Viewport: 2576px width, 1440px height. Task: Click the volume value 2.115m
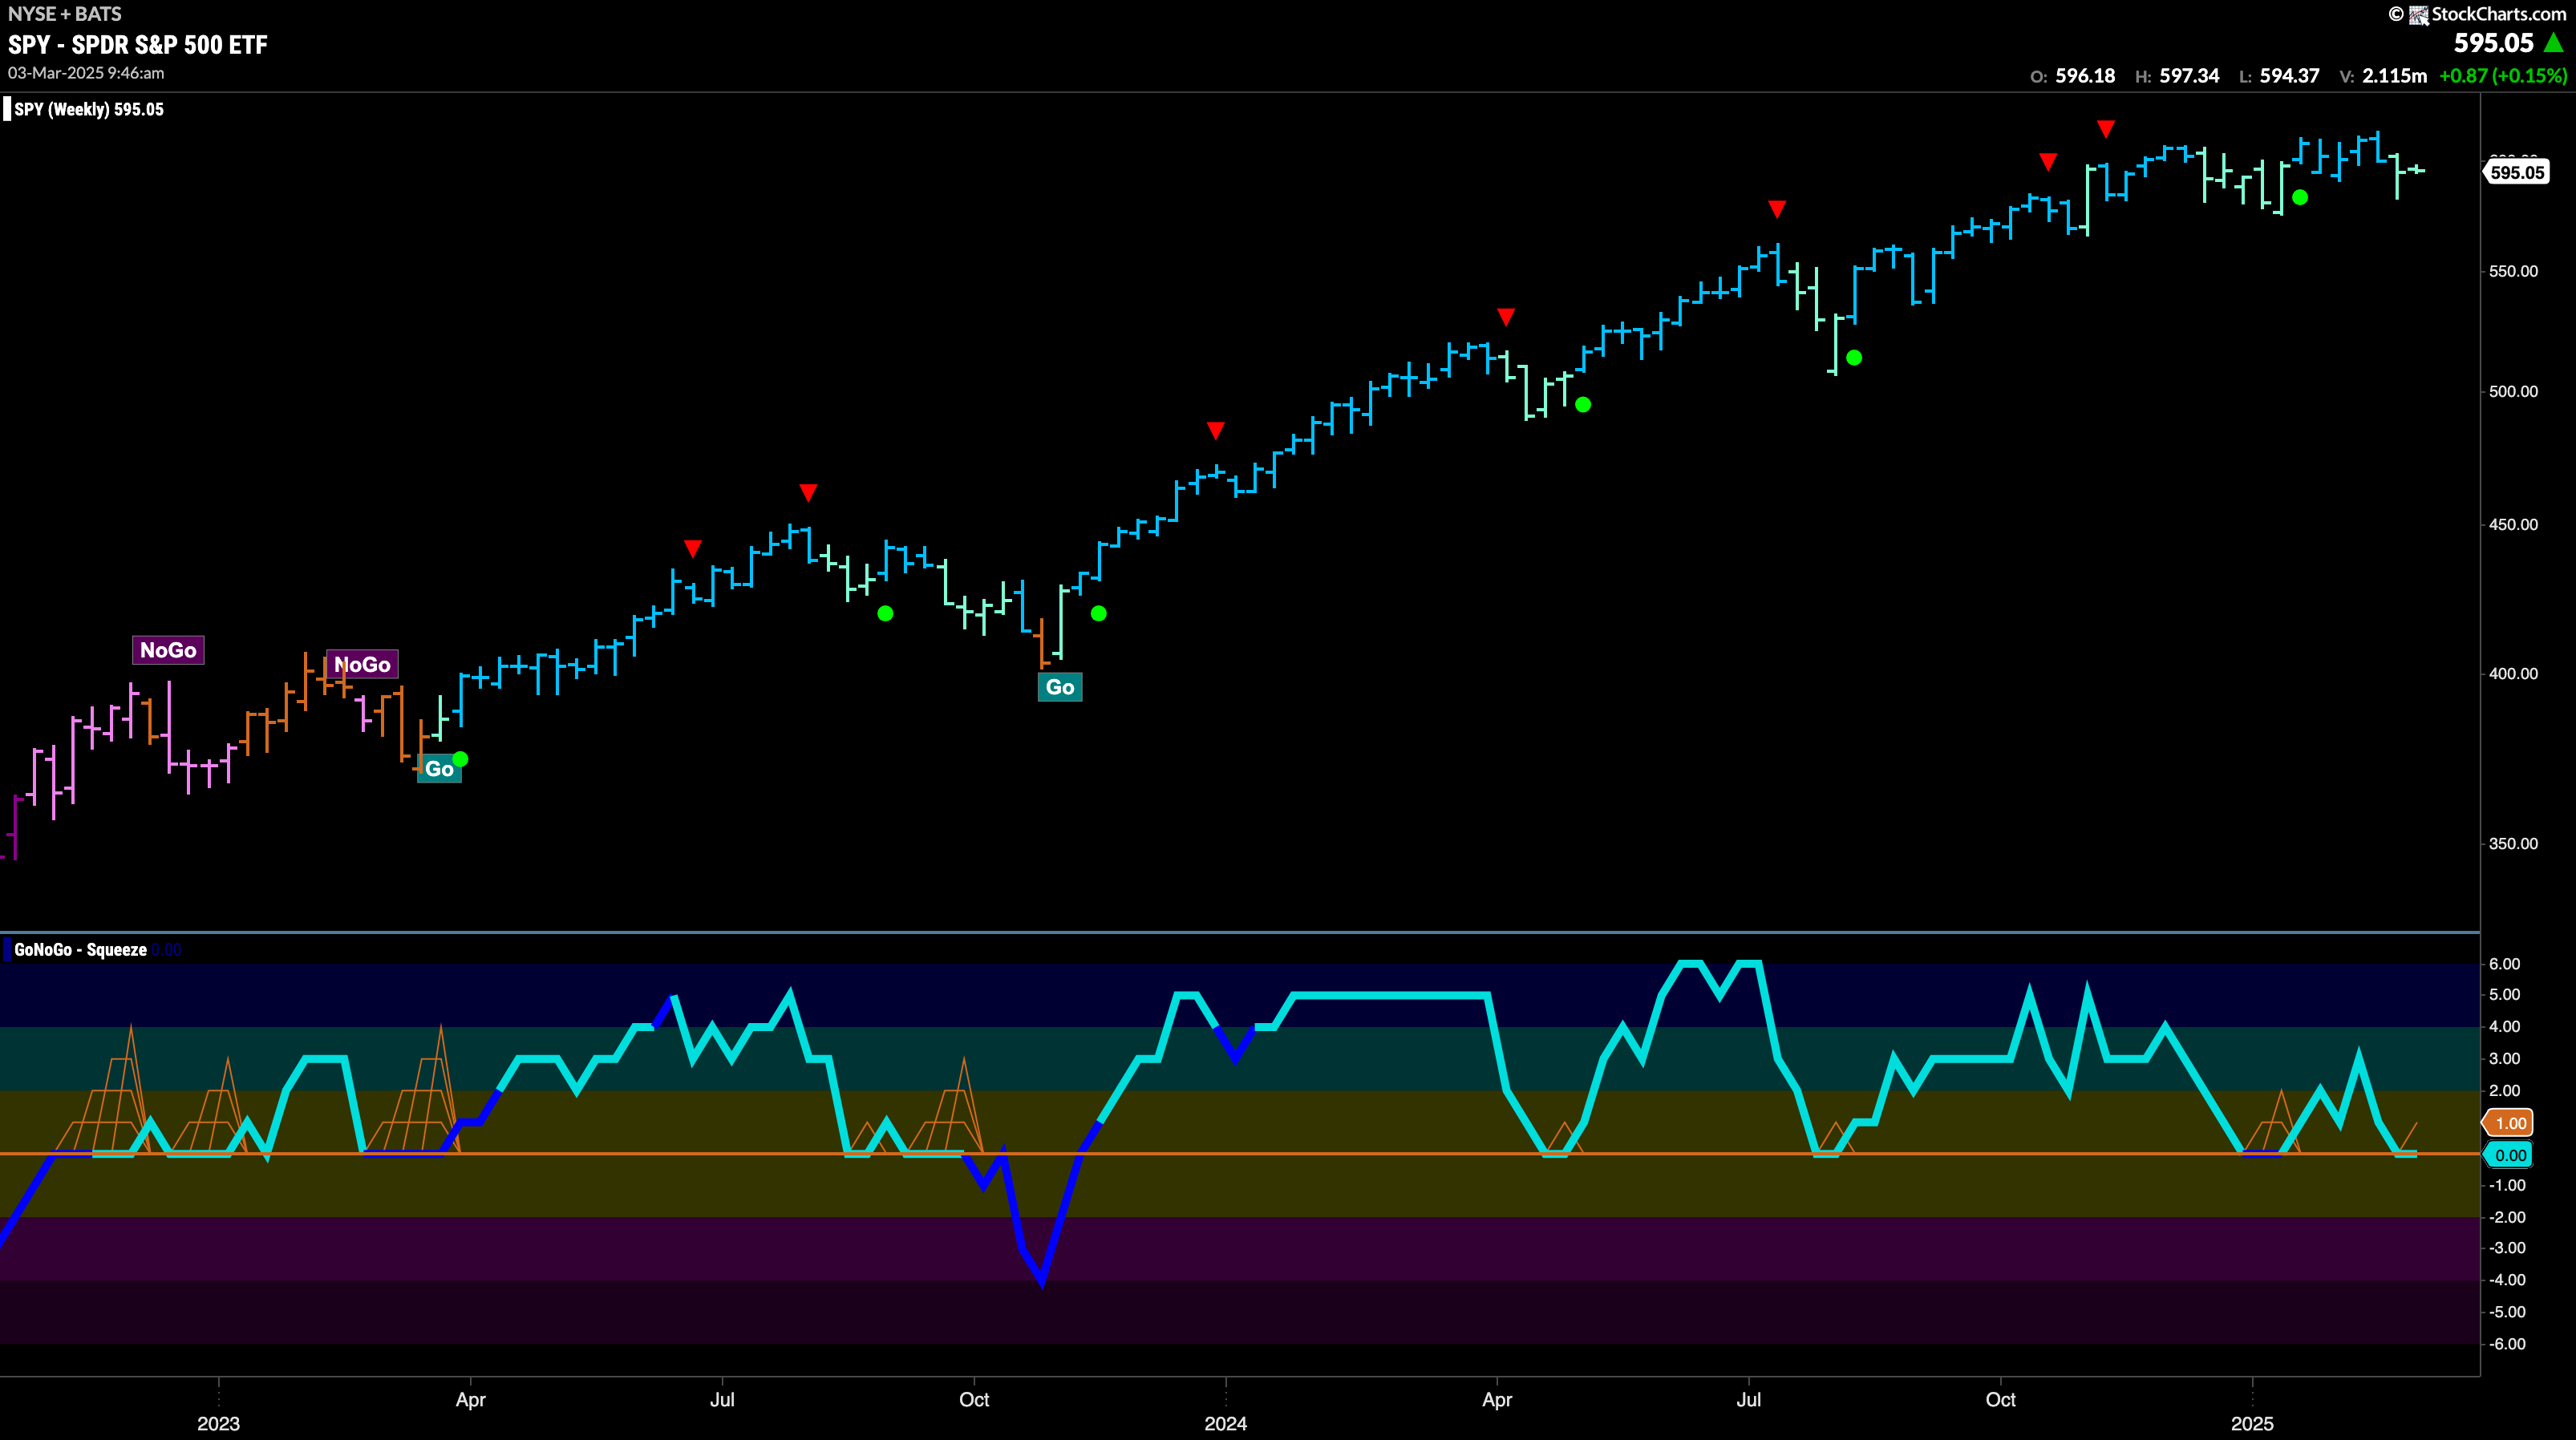[x=2394, y=76]
